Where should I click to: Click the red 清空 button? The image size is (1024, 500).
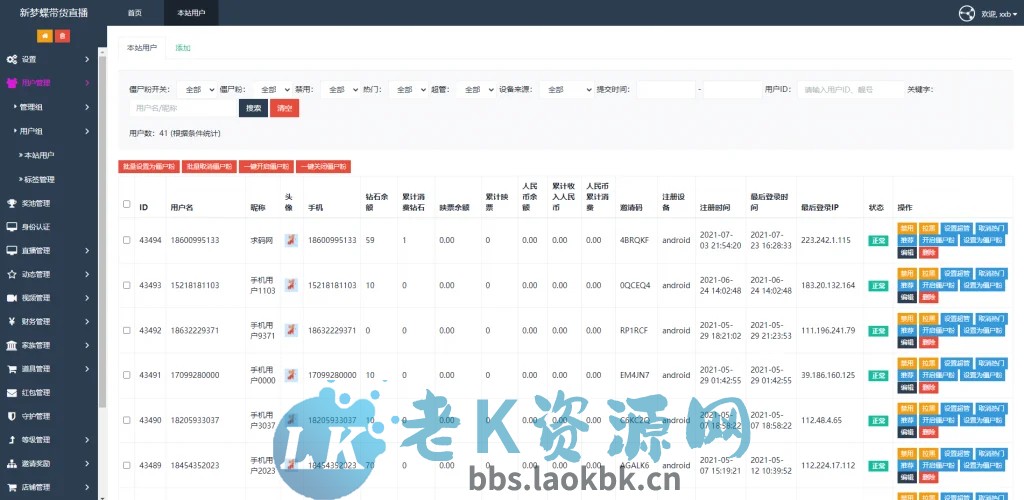pos(285,108)
